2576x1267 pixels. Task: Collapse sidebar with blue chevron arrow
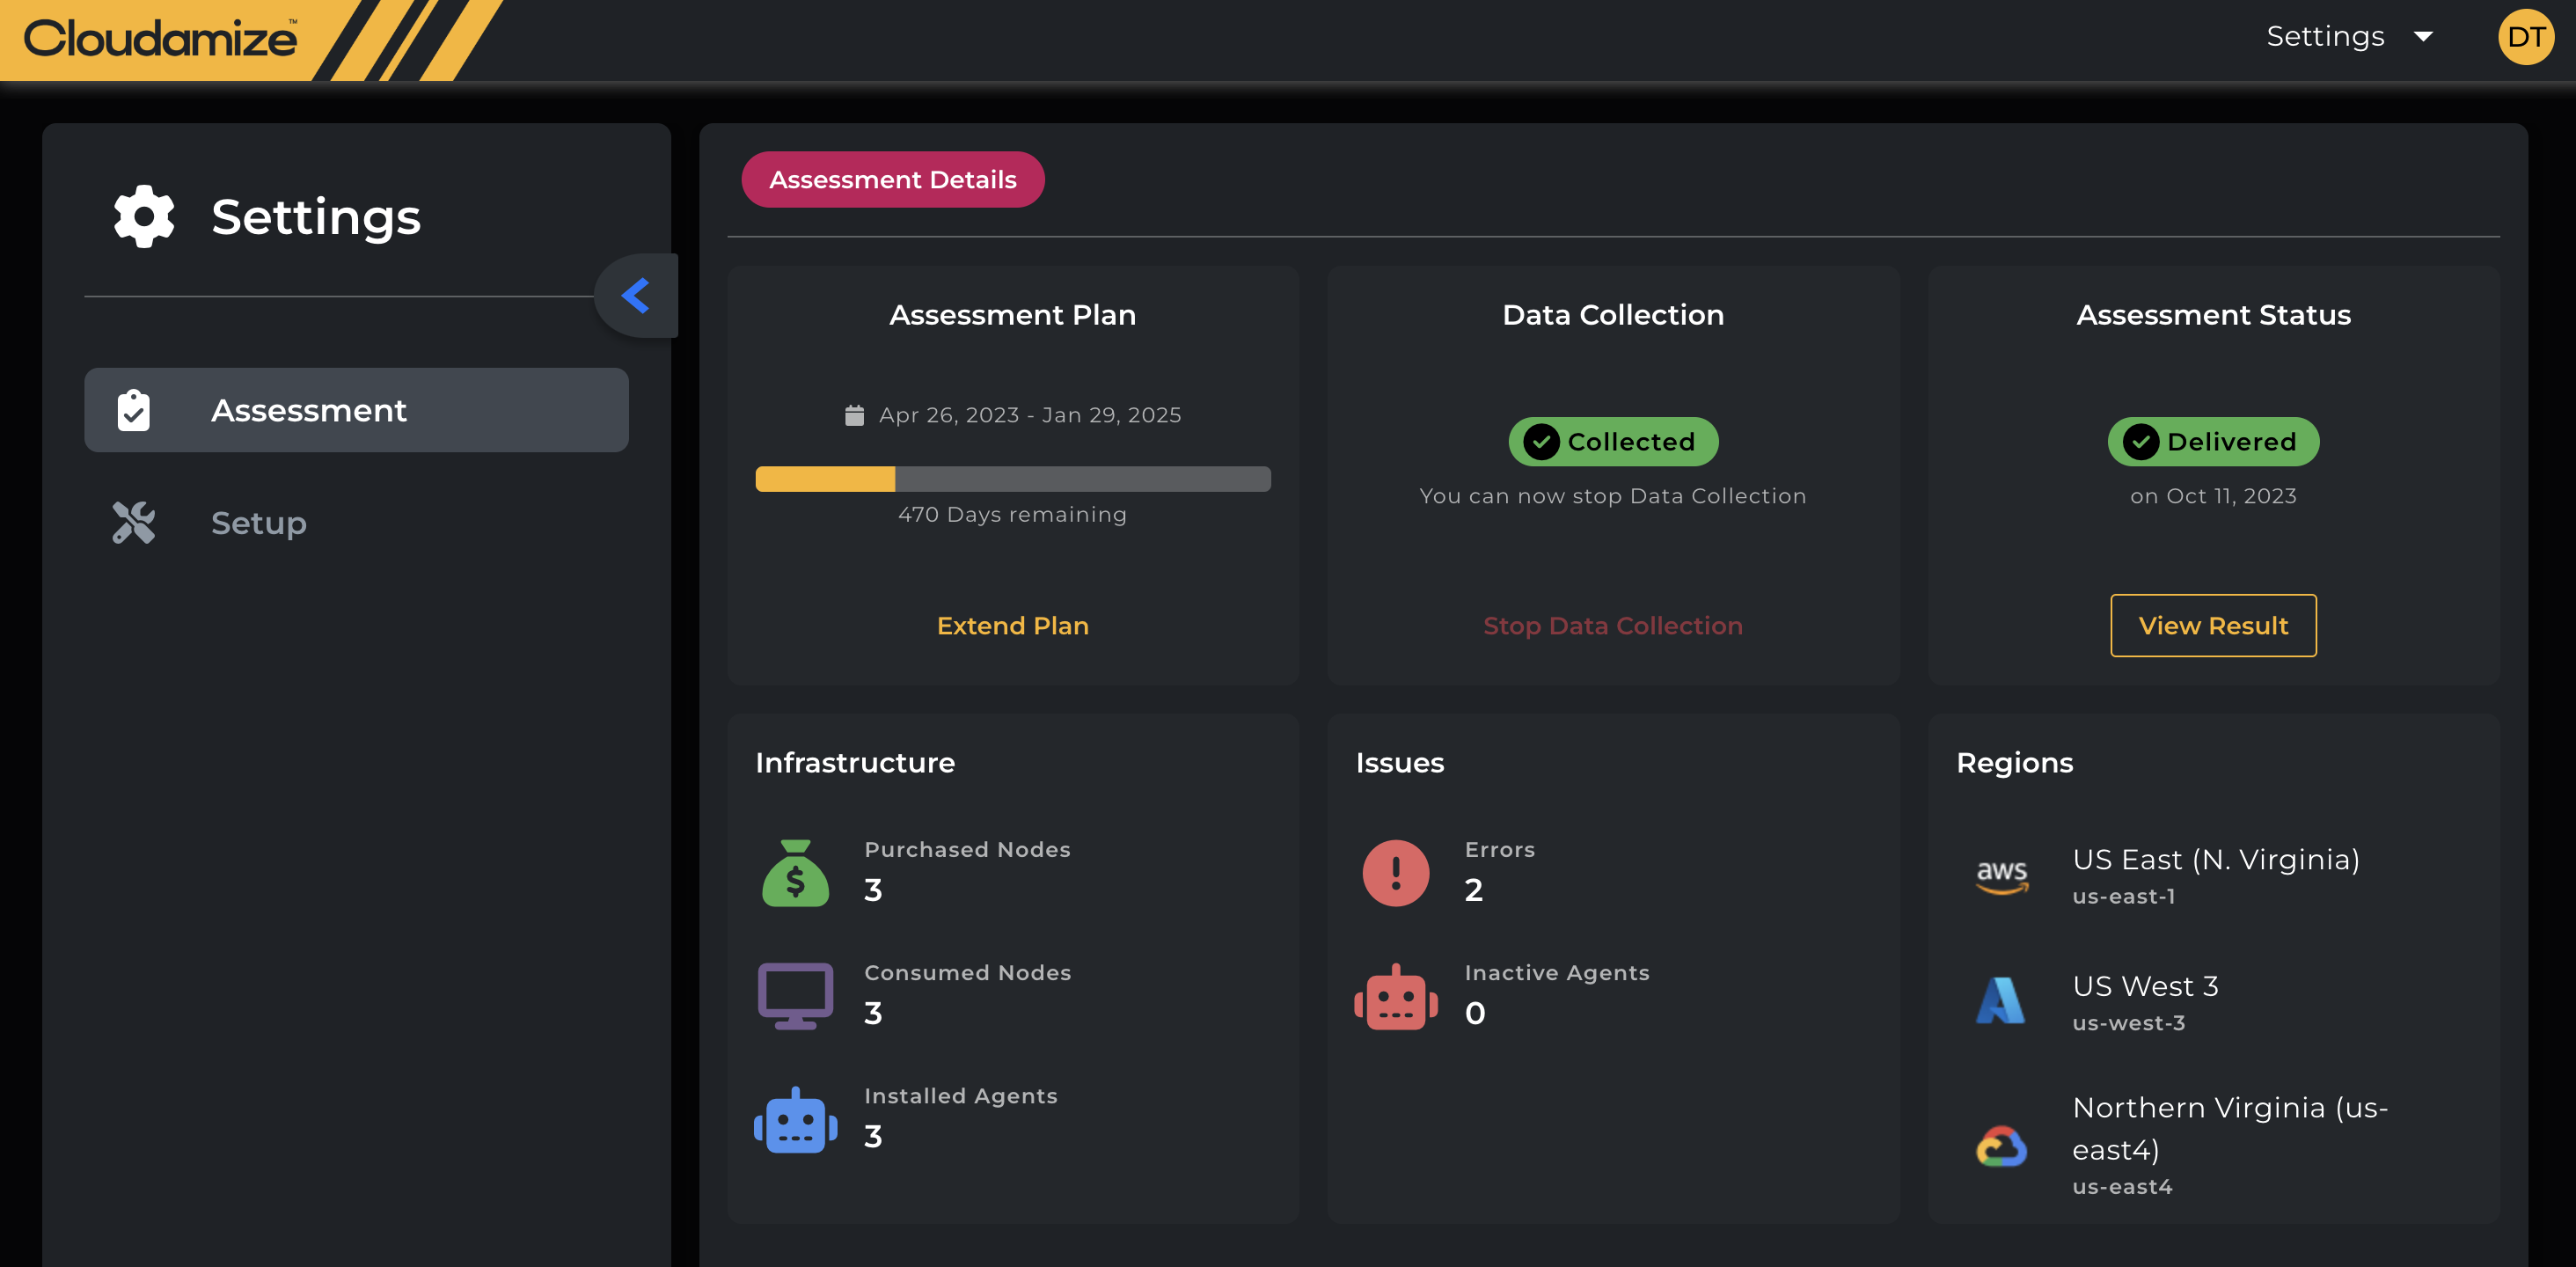click(636, 295)
